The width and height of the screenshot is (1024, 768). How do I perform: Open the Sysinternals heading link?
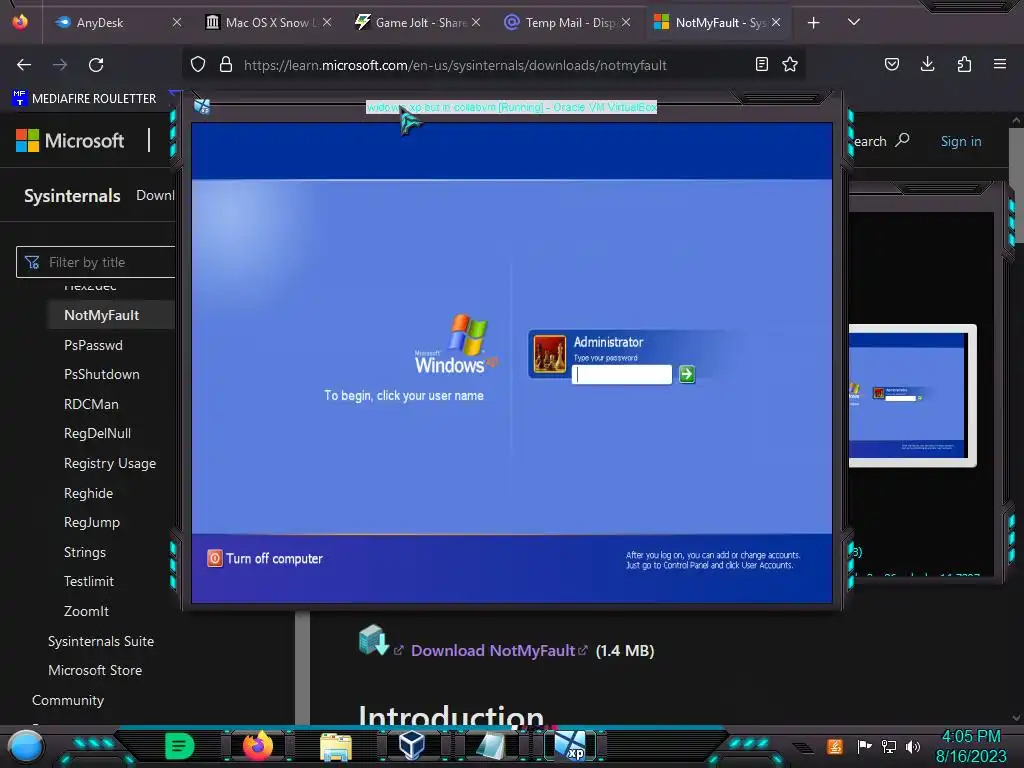[x=72, y=196]
